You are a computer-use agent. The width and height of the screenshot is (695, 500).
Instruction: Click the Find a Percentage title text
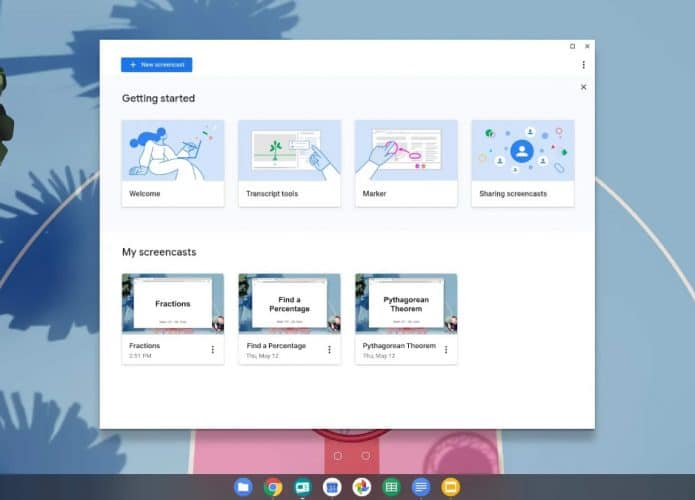pyautogui.click(x=276, y=346)
